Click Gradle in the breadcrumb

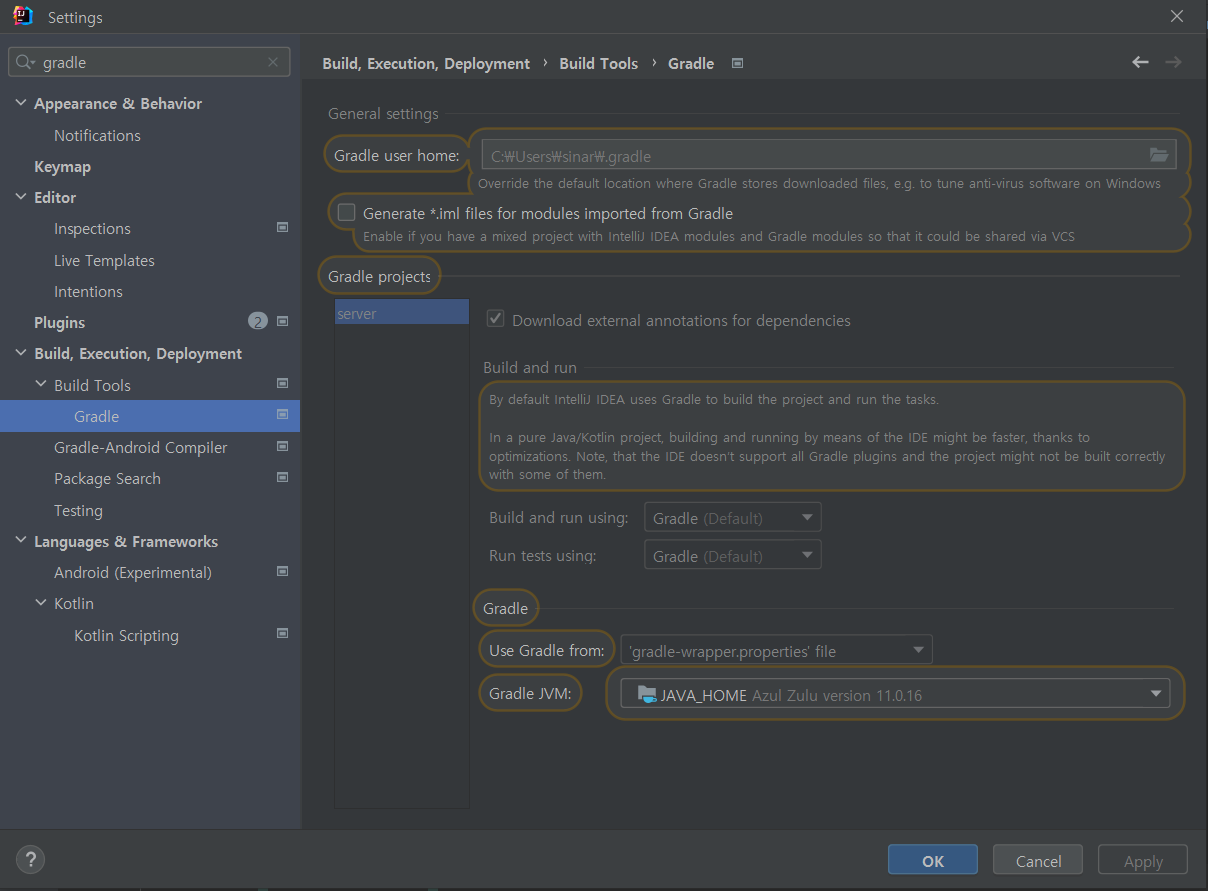point(690,63)
